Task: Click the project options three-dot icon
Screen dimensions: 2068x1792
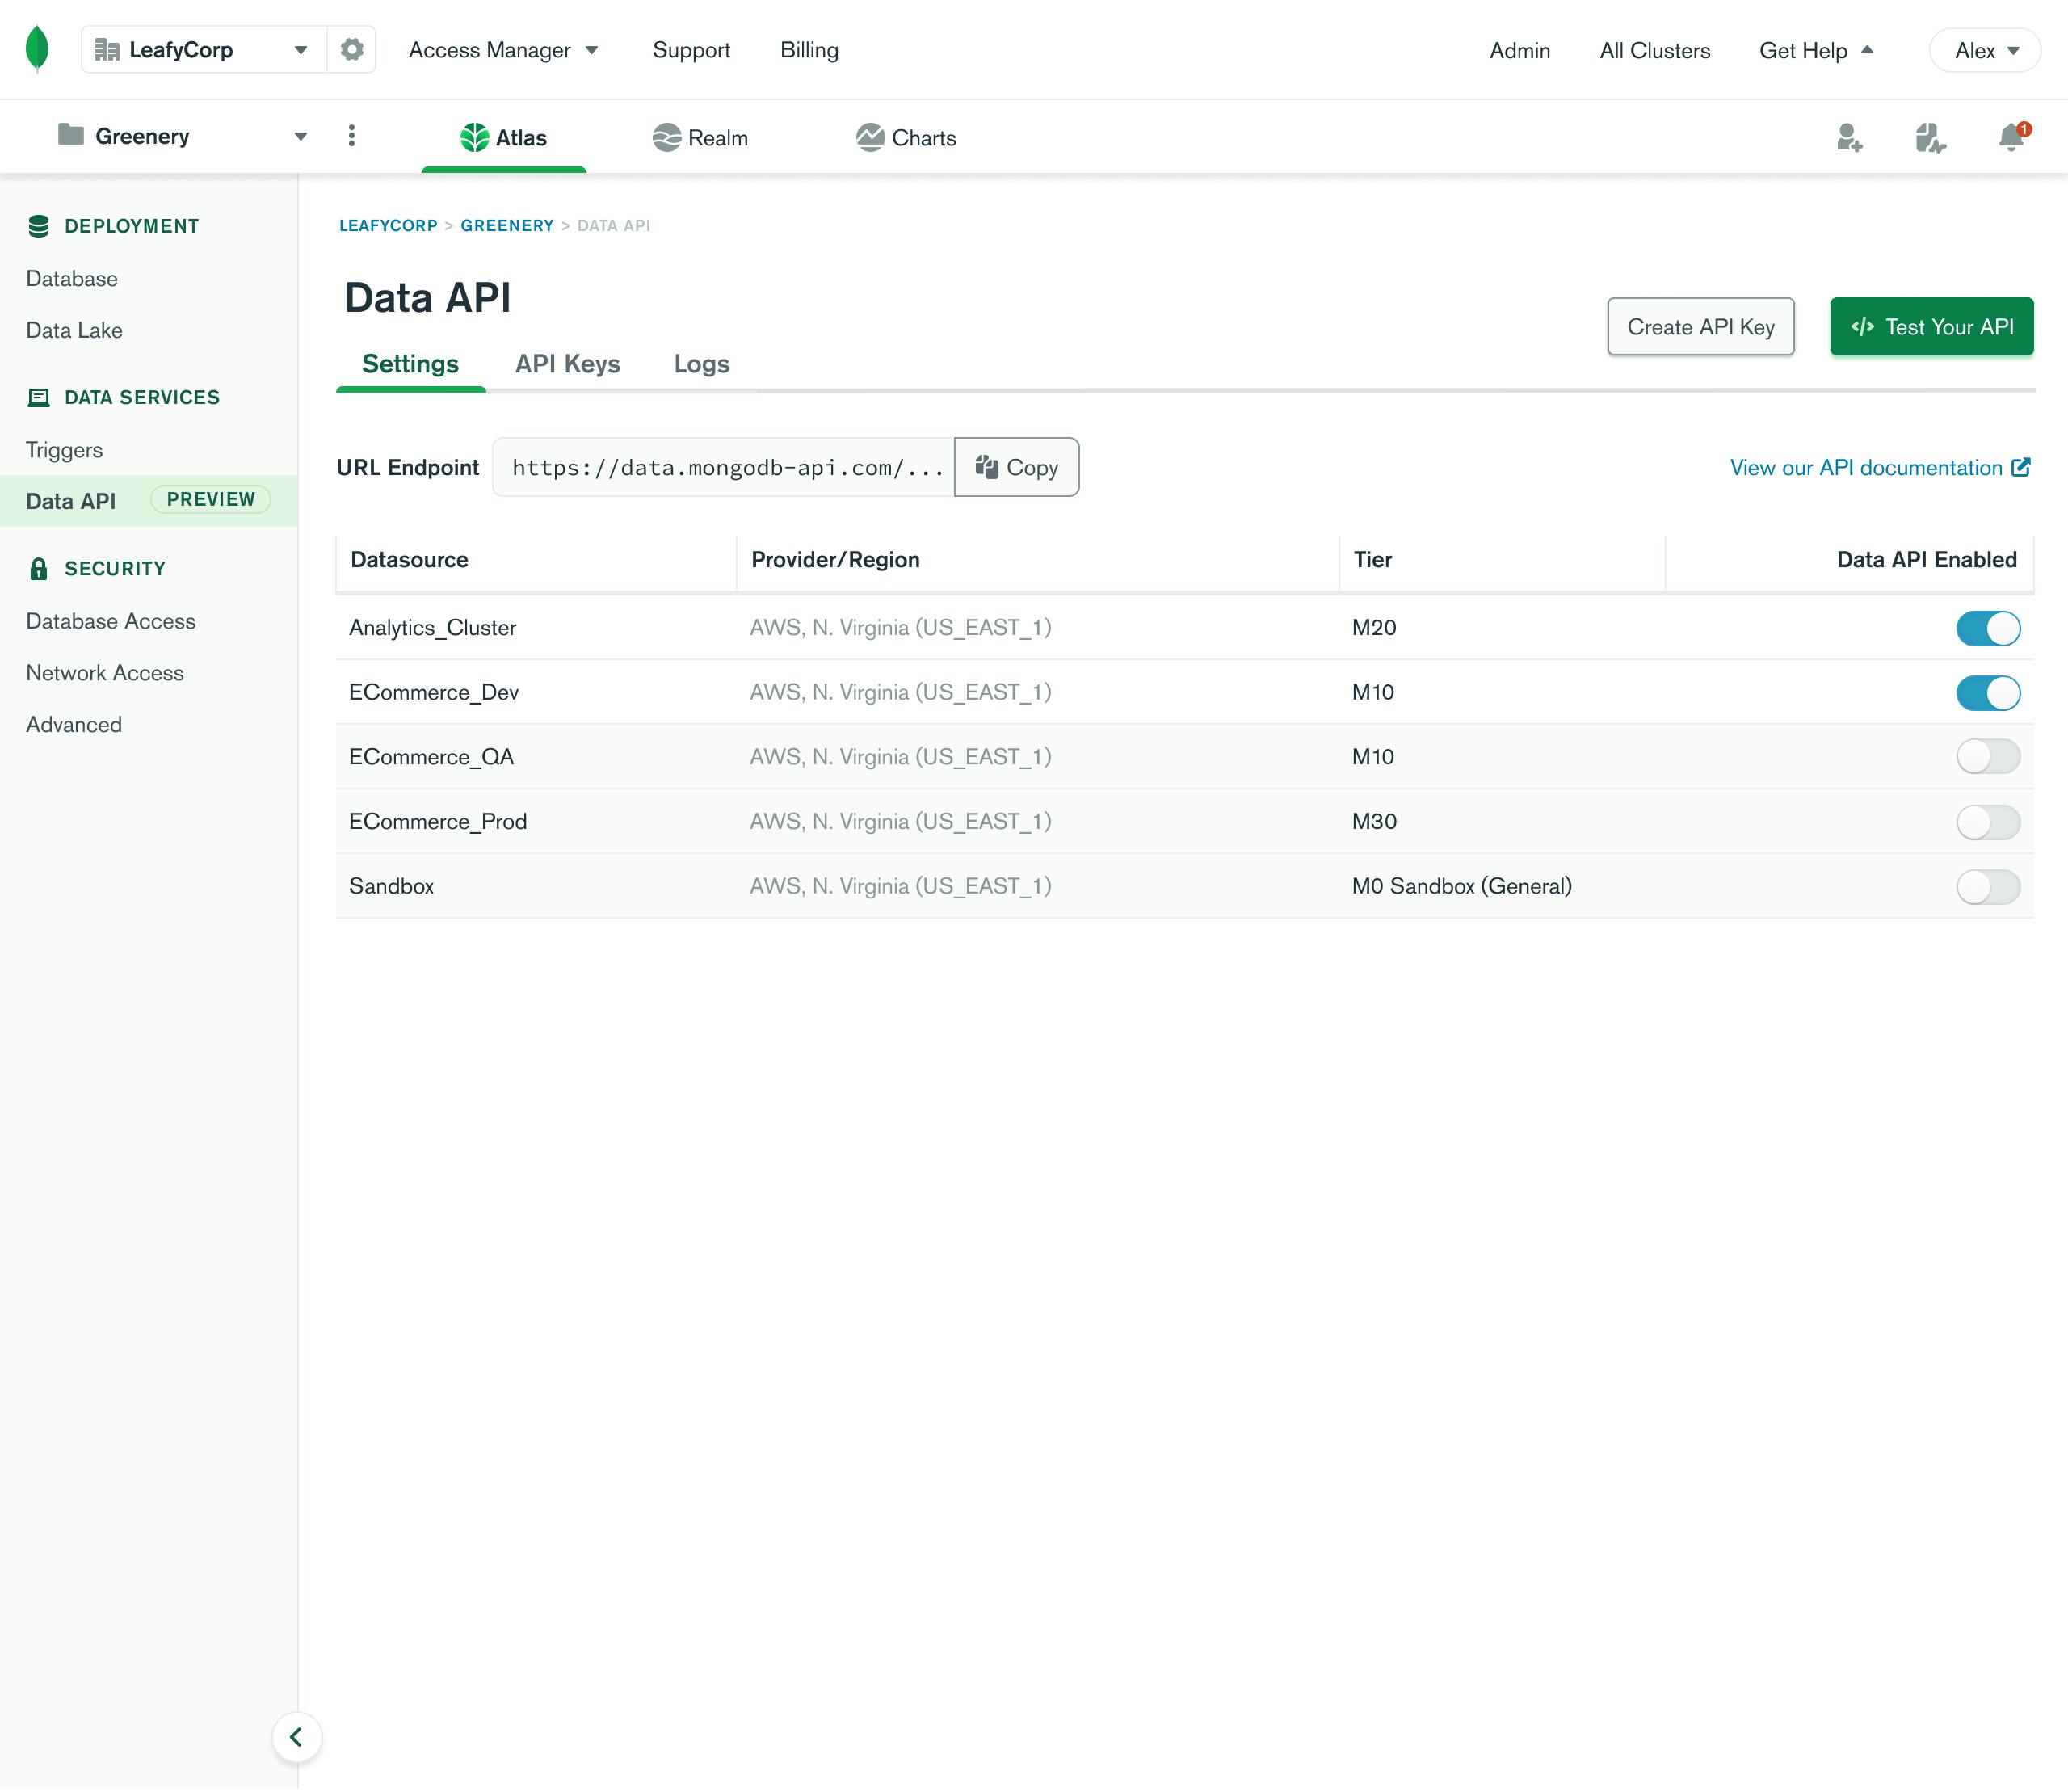Action: point(351,136)
